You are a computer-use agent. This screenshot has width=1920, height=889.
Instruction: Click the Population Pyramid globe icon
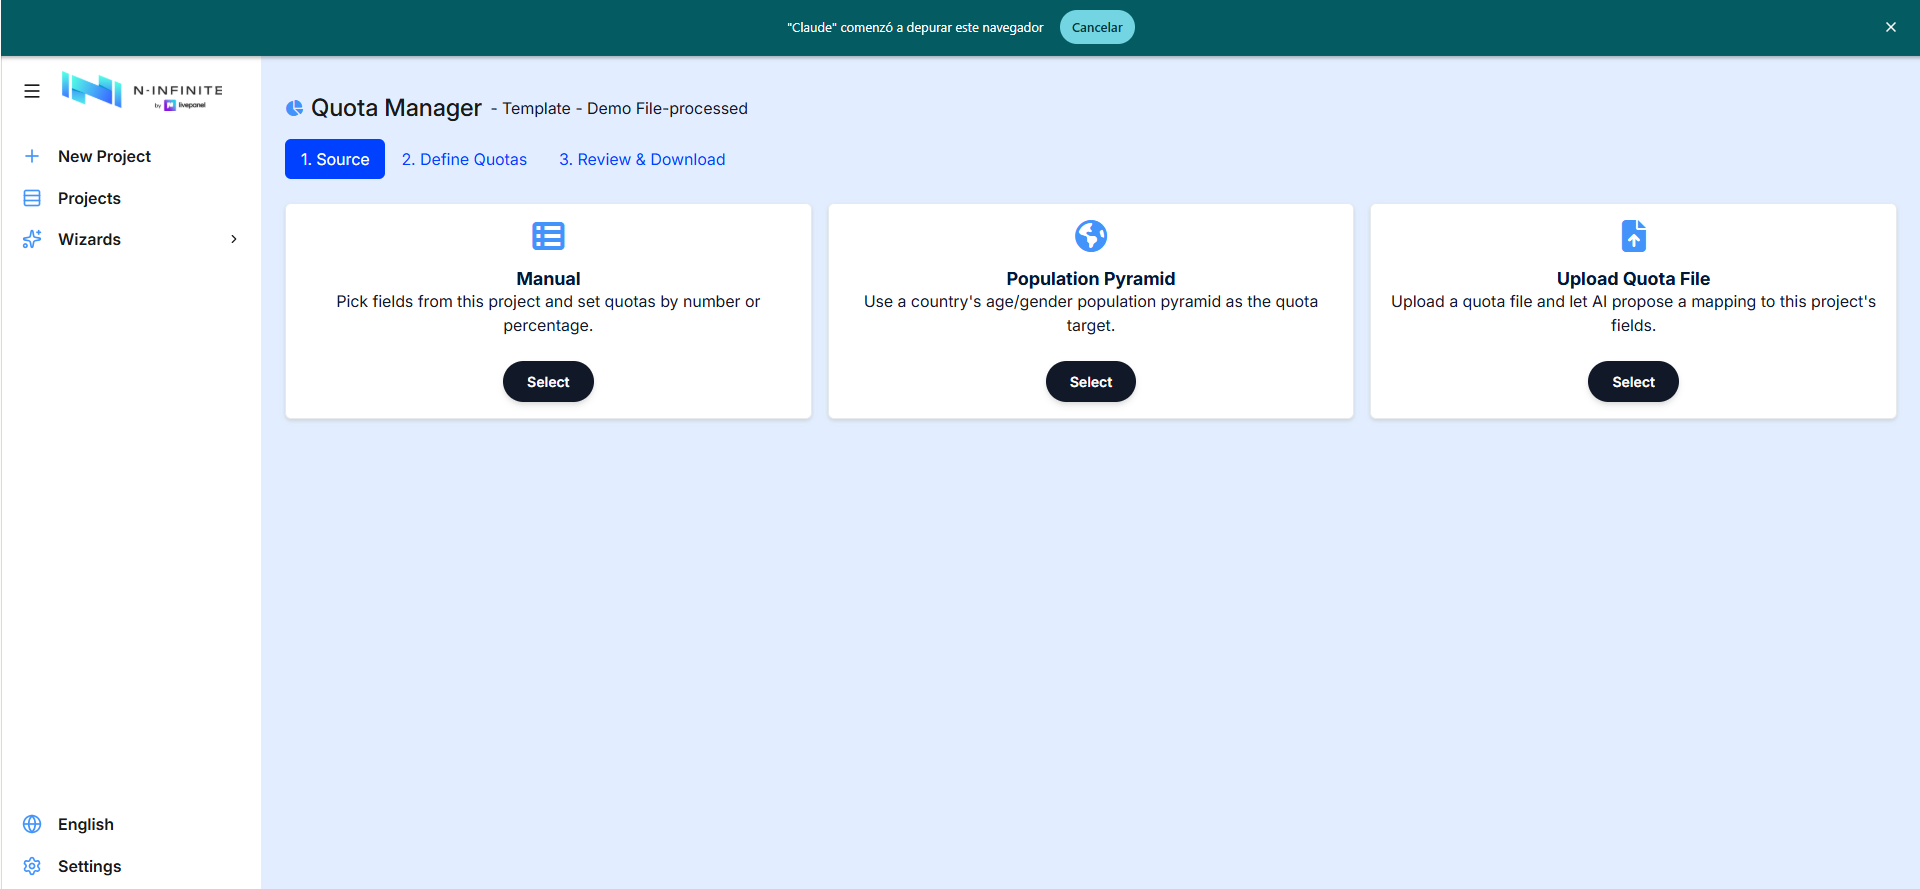click(x=1091, y=236)
